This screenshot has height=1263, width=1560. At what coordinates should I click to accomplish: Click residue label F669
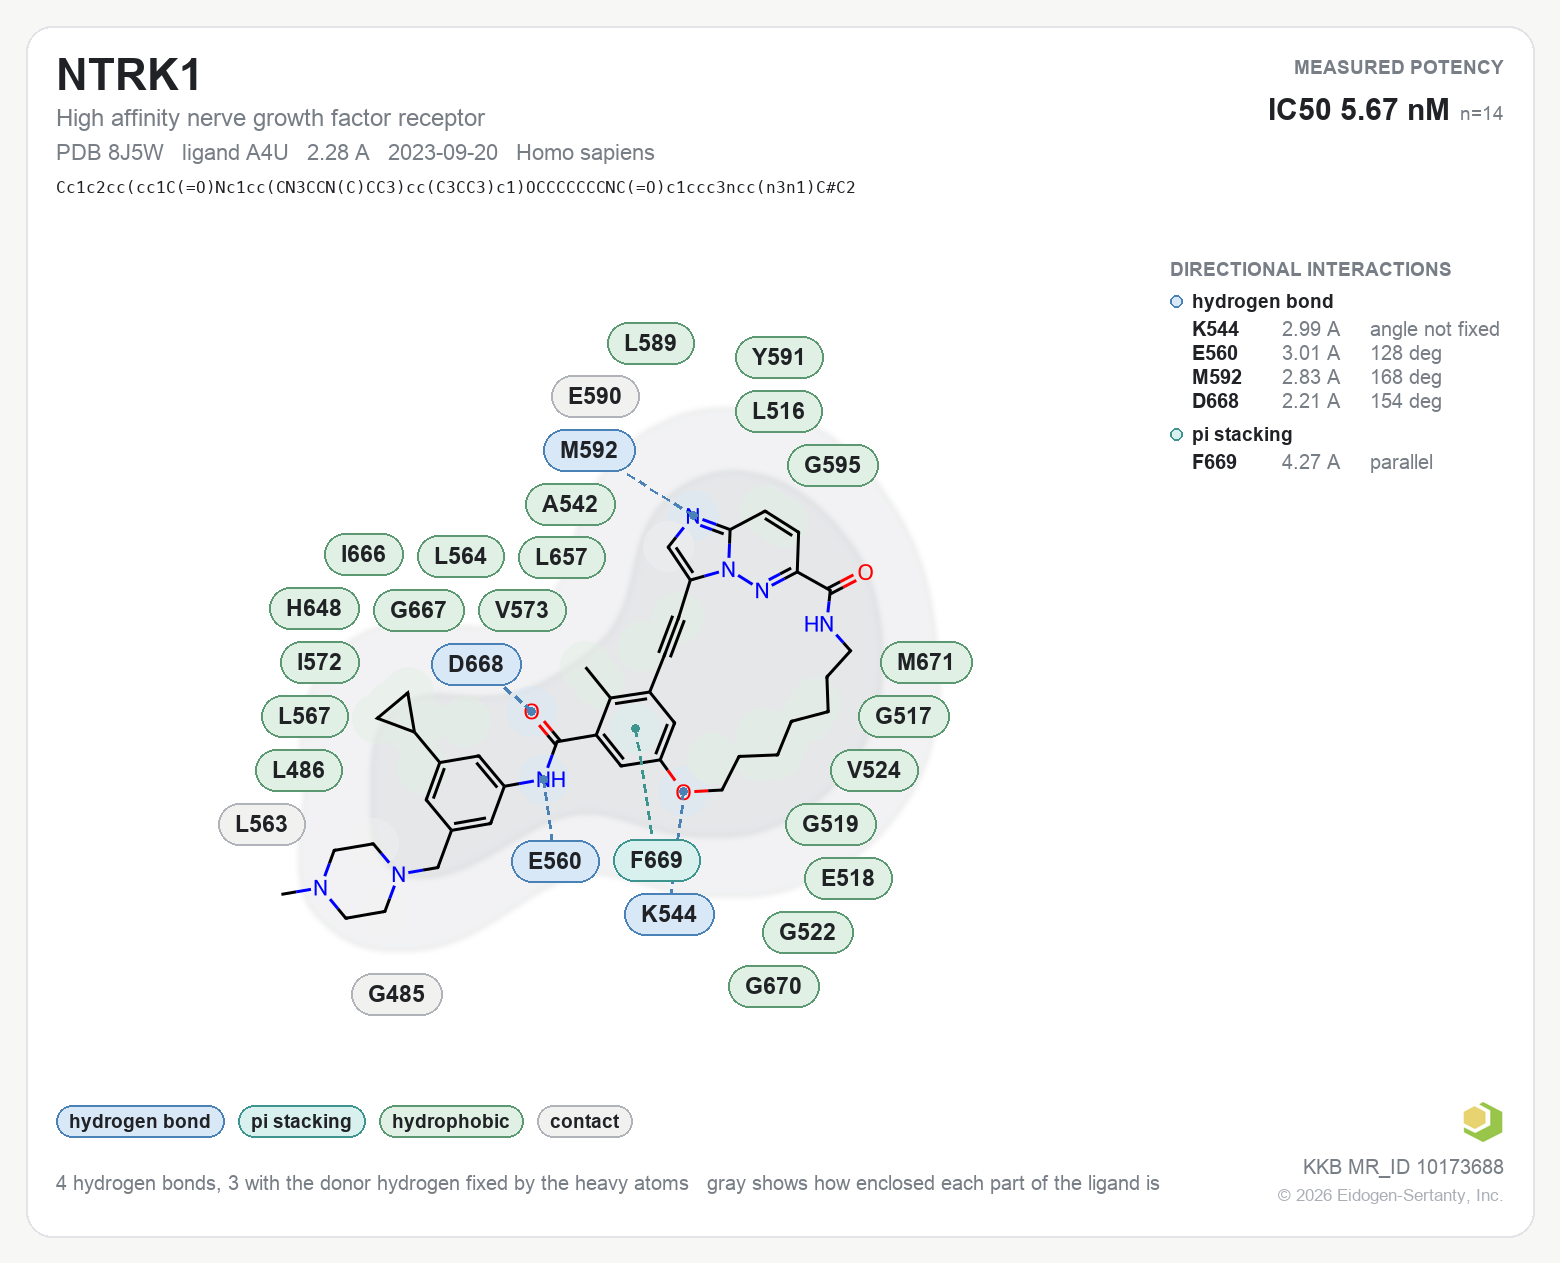pos(656,860)
